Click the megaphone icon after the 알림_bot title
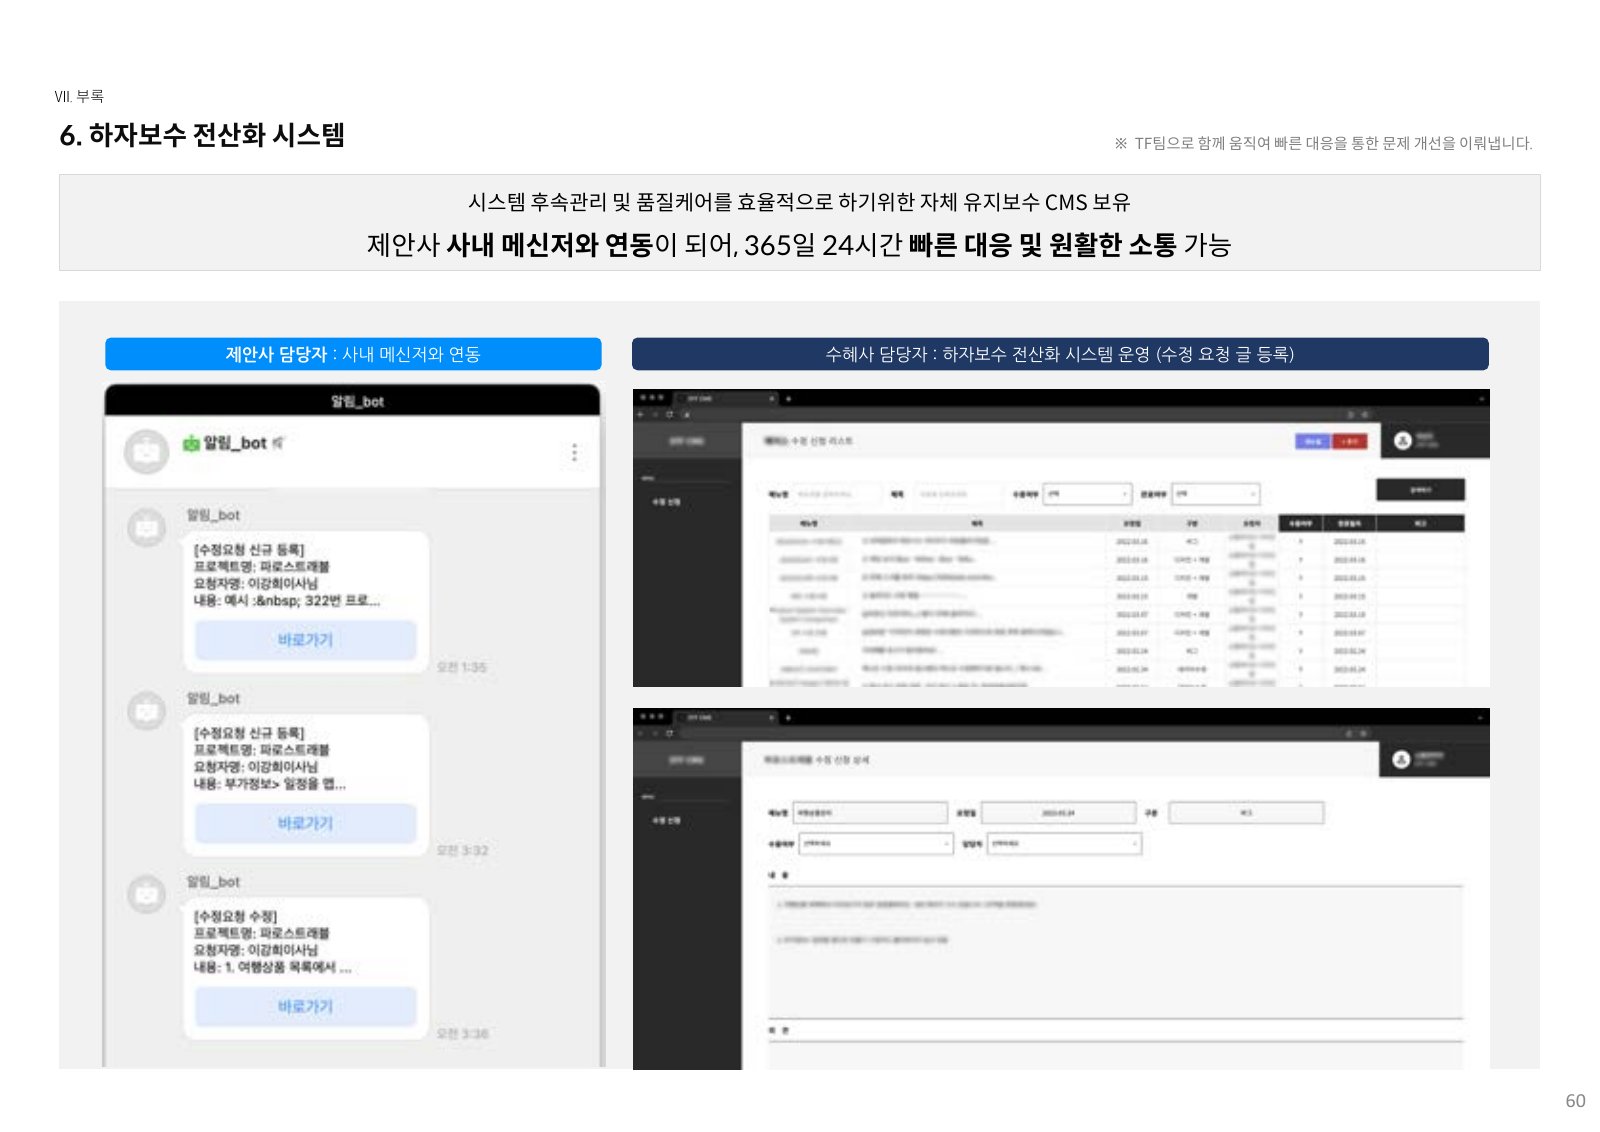The width and height of the screenshot is (1600, 1132). pyautogui.click(x=278, y=442)
